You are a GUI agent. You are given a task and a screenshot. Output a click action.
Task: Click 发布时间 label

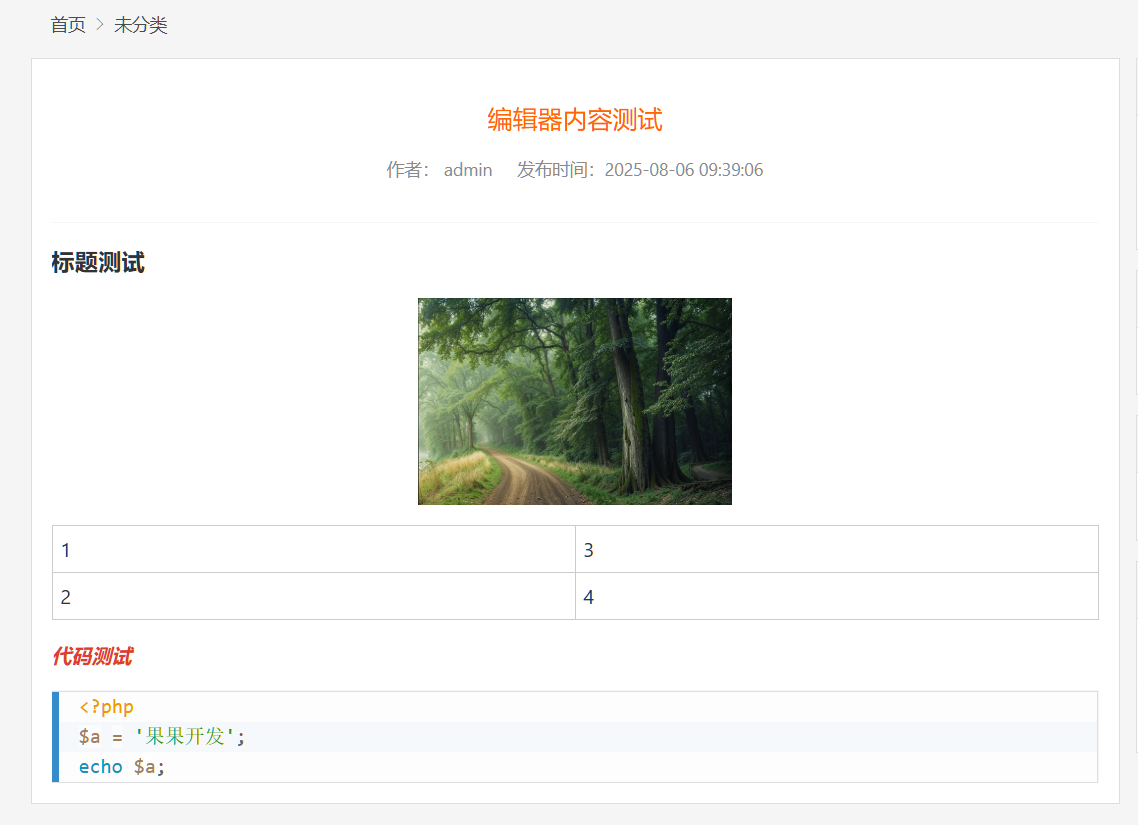point(556,170)
